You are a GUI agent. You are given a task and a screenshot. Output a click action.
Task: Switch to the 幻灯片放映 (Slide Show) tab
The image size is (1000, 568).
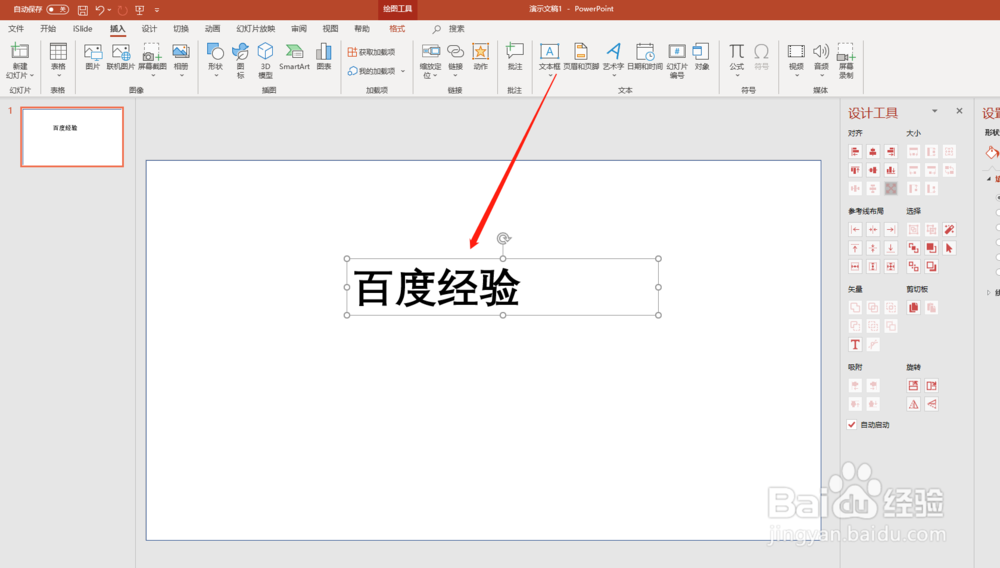(x=256, y=29)
